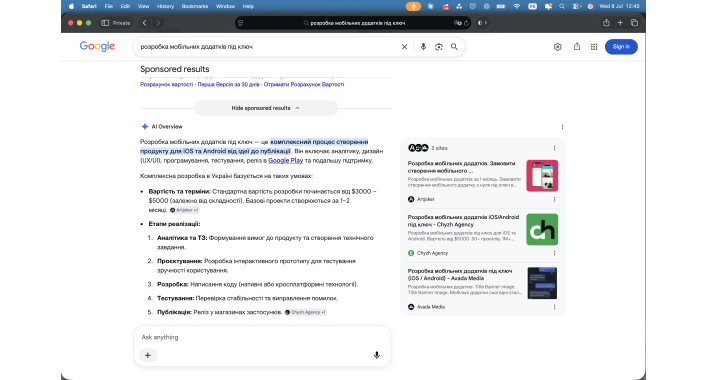Open Safari share button in toolbar
Viewport: 708px width, 380px height.
(606, 23)
